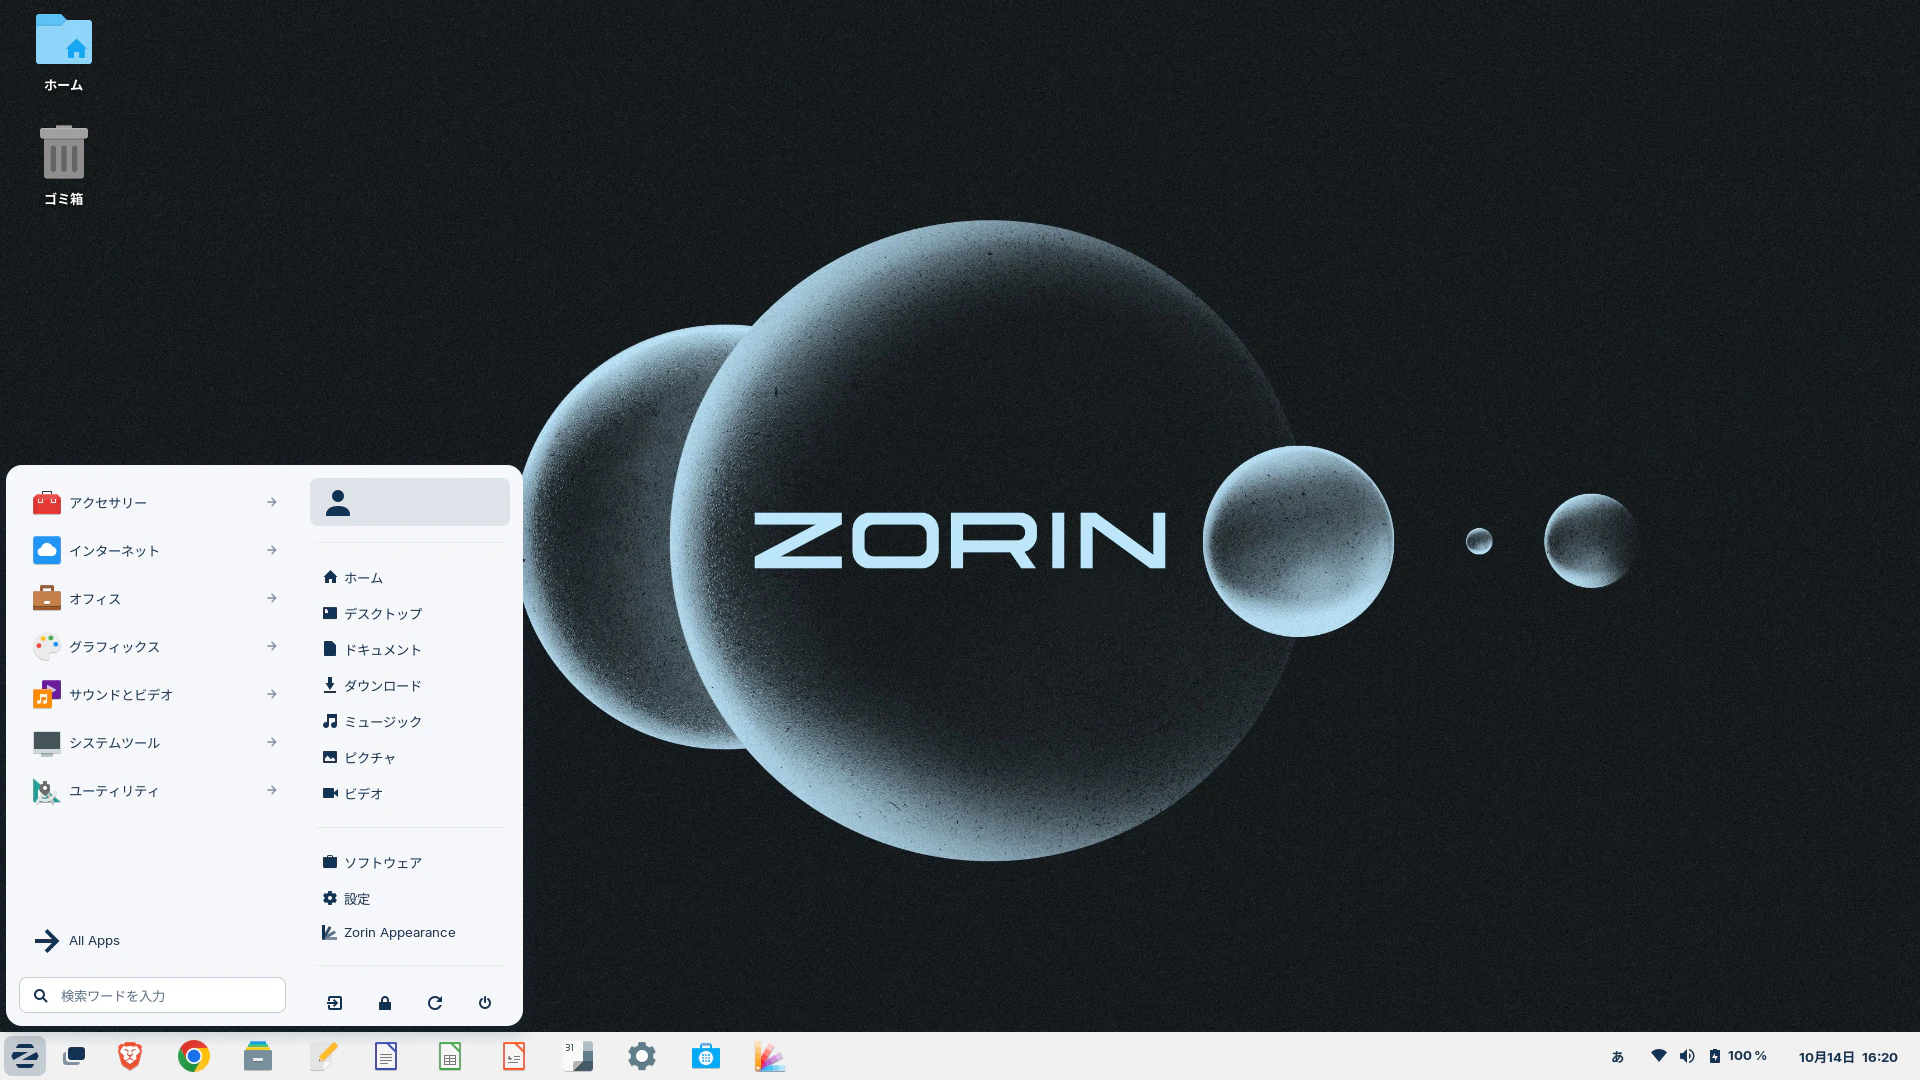Launch Google Chrome from the taskbar
Image resolution: width=1920 pixels, height=1080 pixels.
click(x=193, y=1055)
